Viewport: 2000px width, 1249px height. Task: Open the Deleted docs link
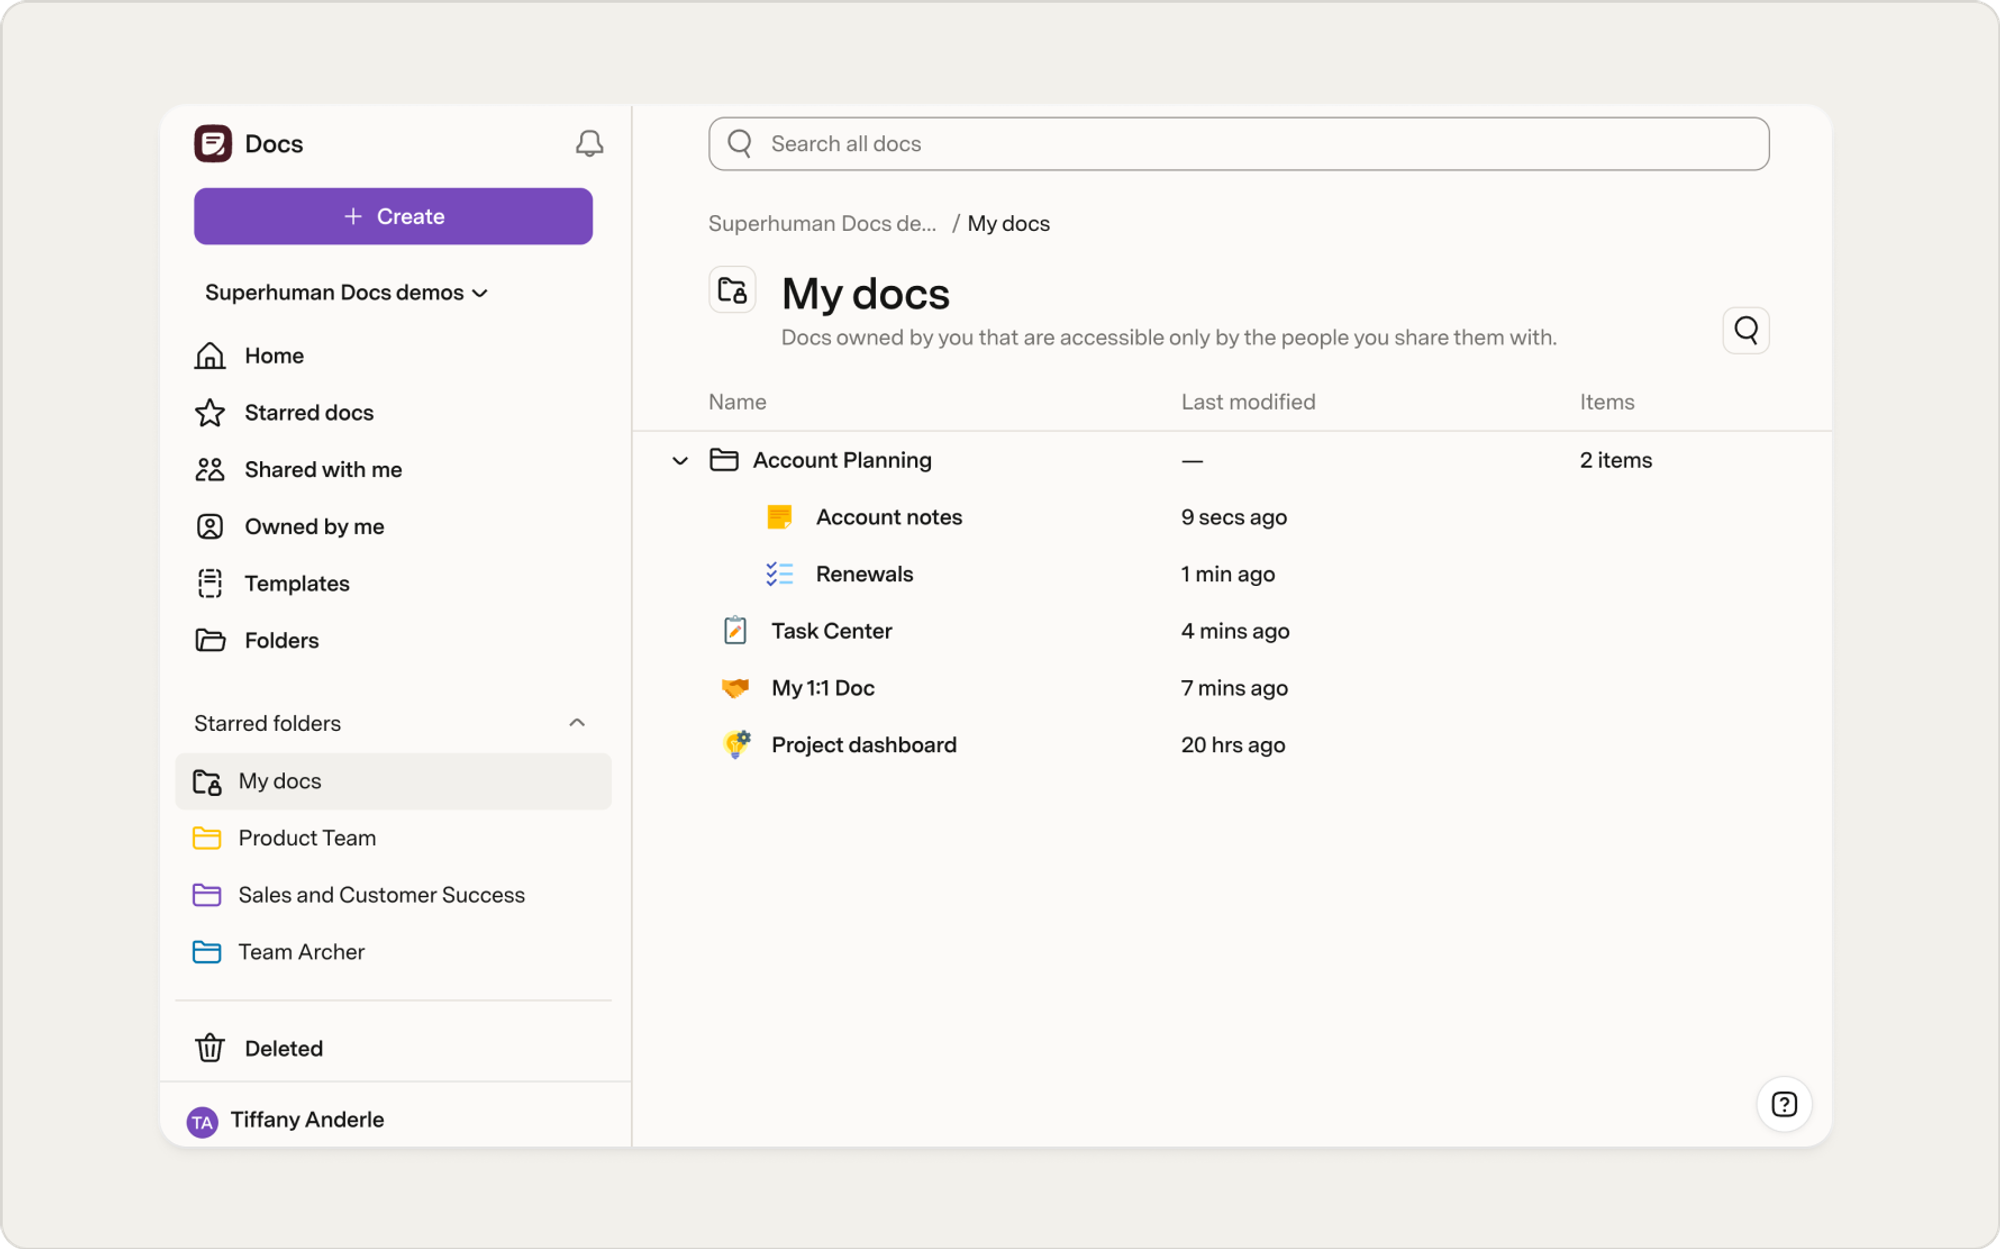click(284, 1048)
